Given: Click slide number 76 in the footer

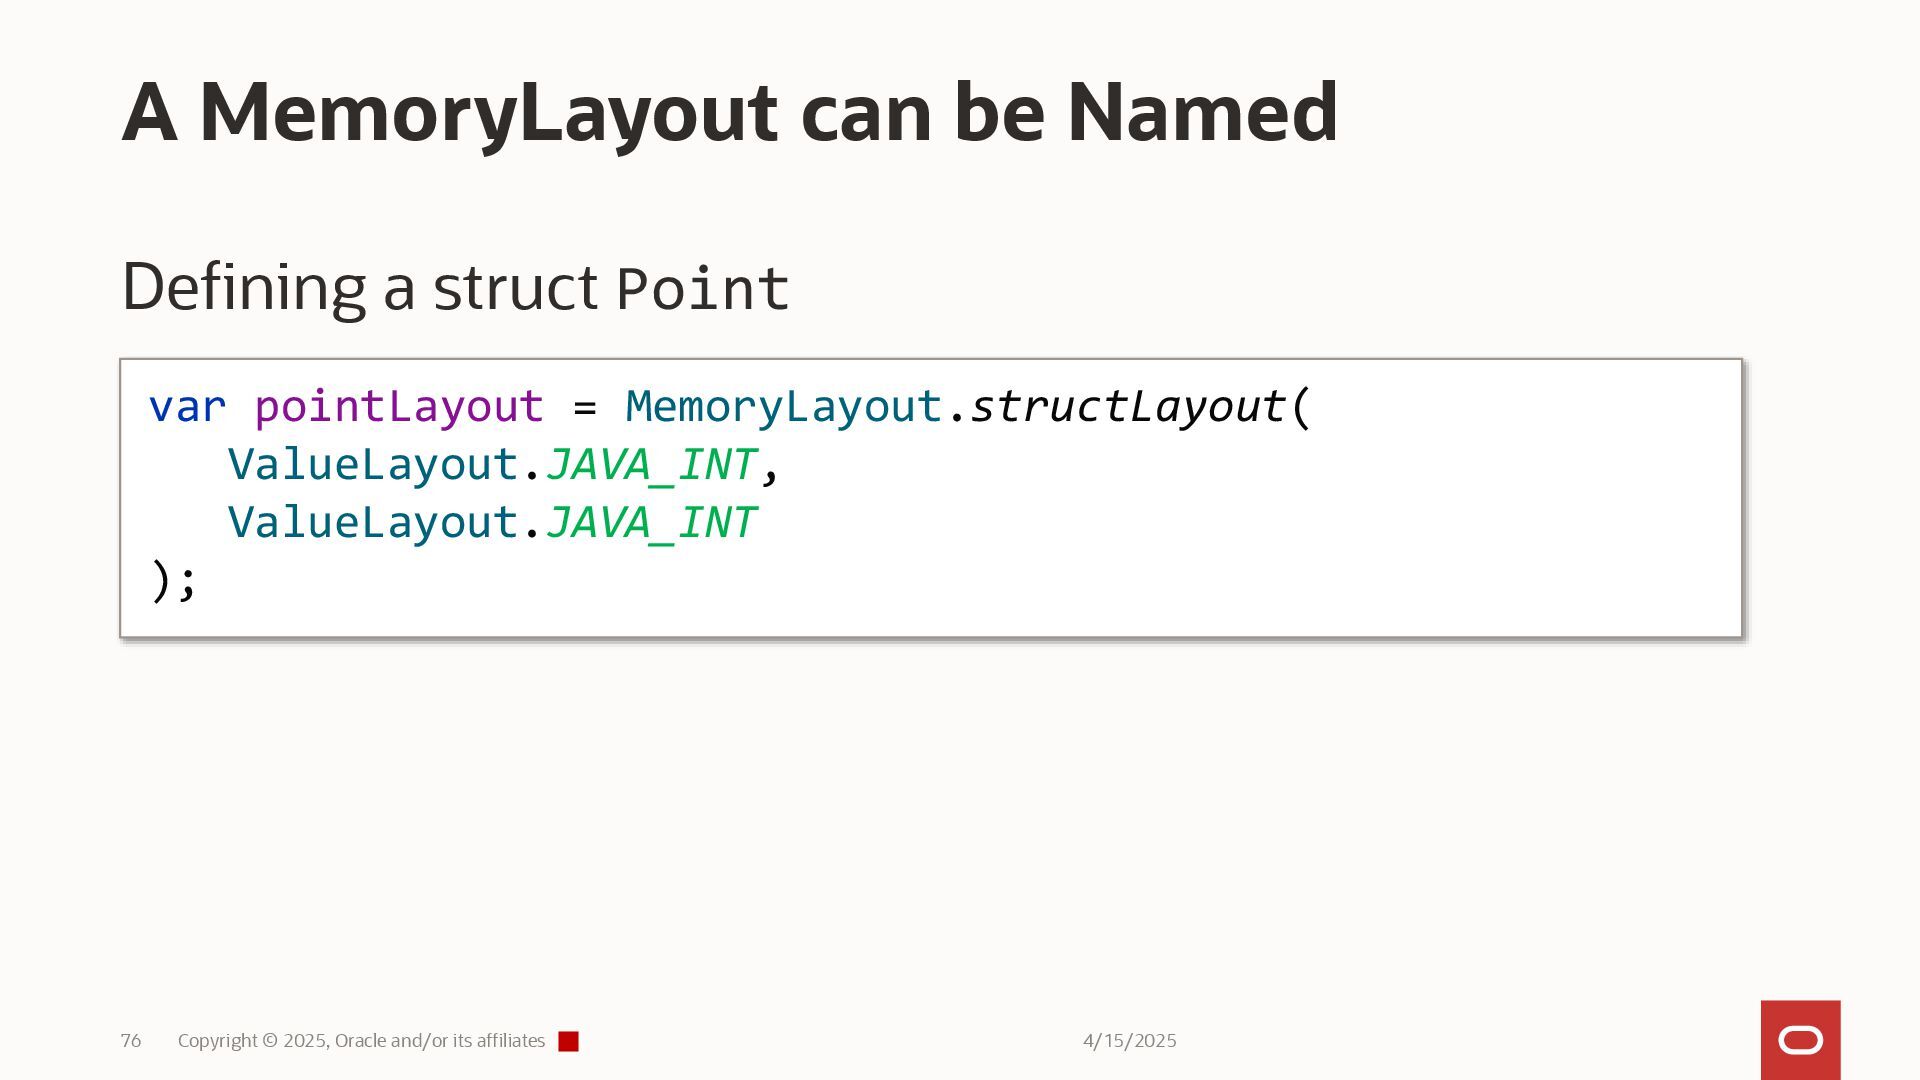Looking at the screenshot, I should 130,1041.
